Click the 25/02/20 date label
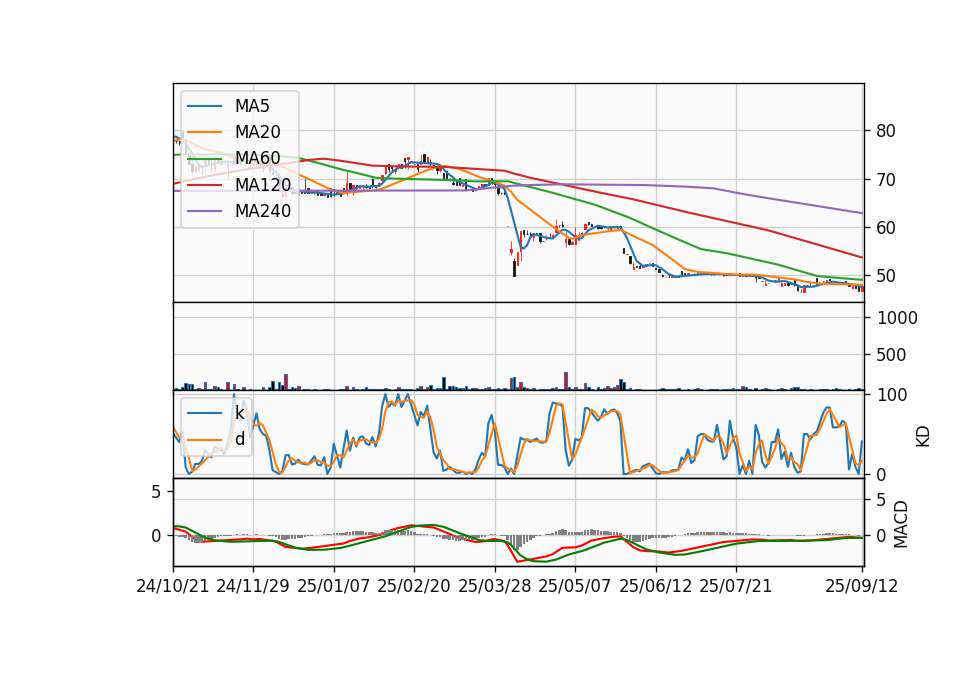 point(414,586)
